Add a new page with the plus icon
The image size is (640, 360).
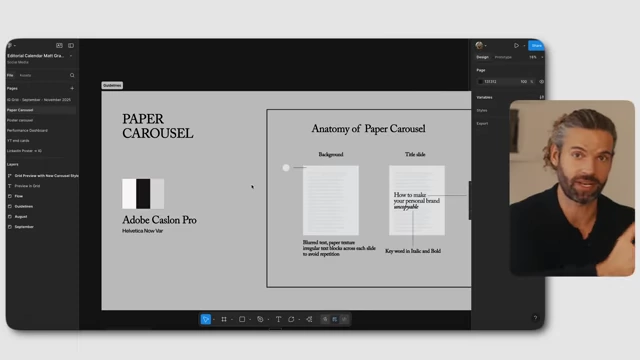[x=72, y=88]
